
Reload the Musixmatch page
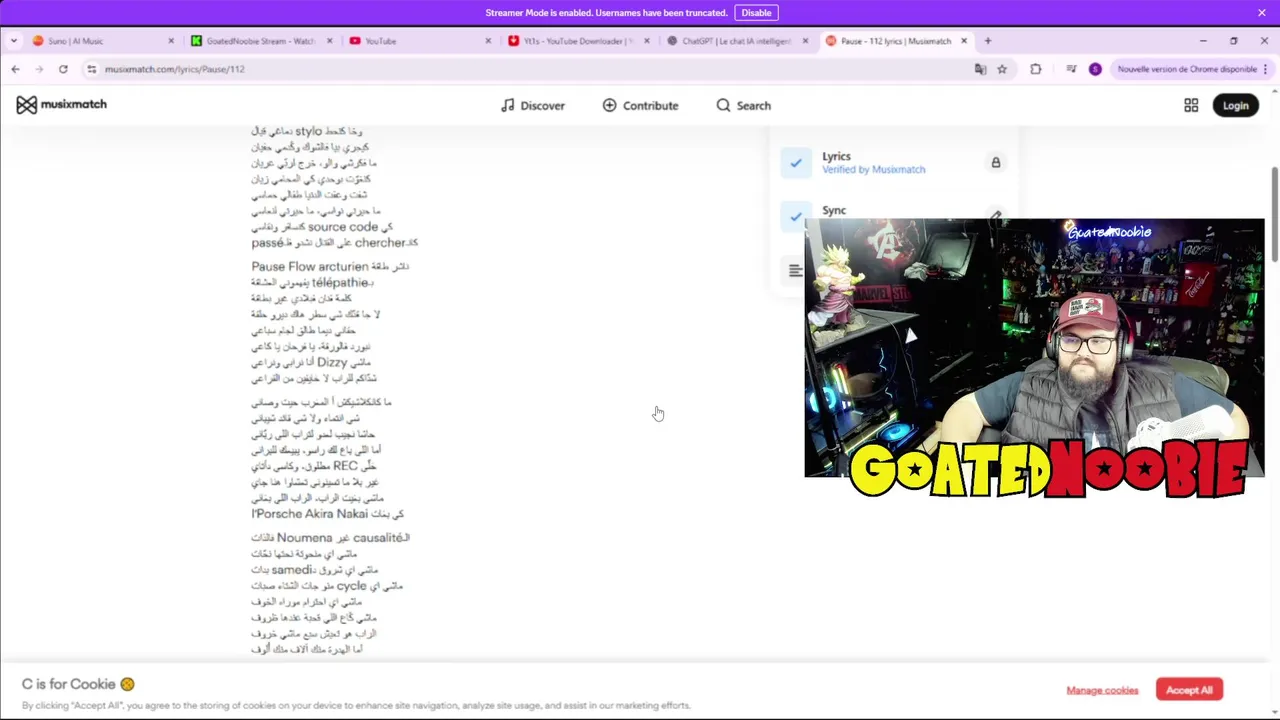tap(63, 69)
